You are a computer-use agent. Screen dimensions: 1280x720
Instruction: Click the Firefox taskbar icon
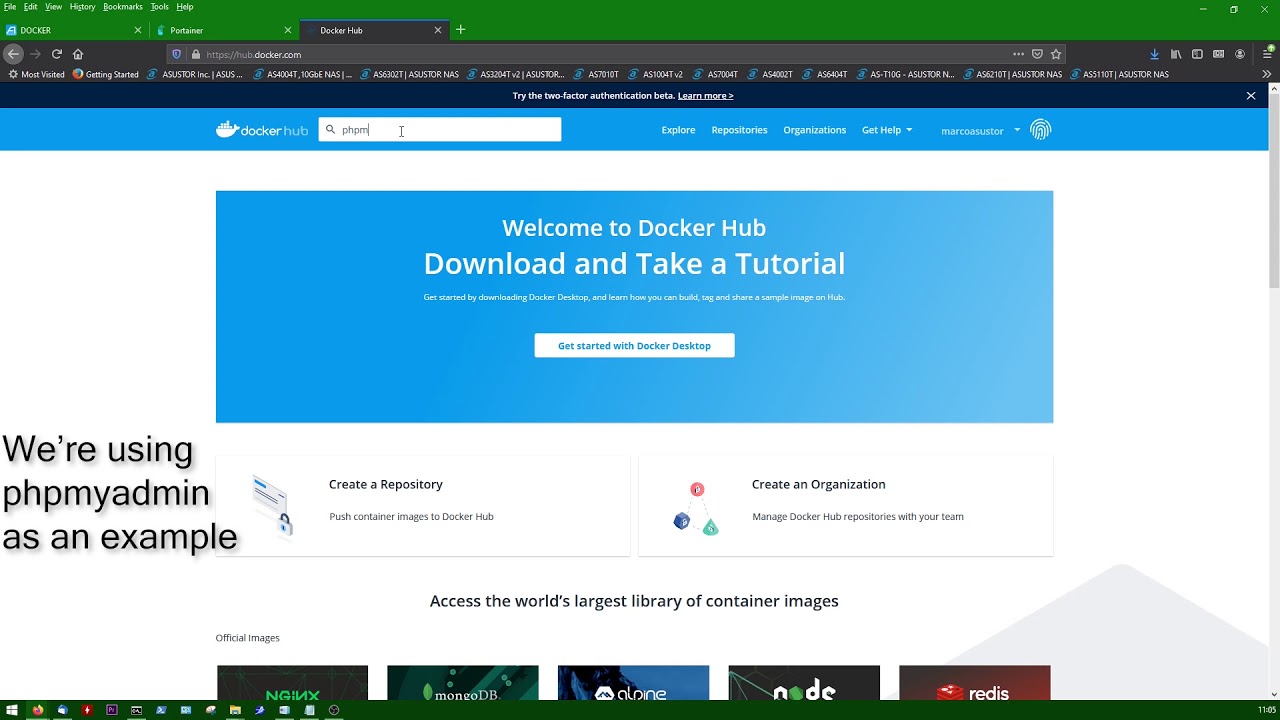tap(38, 710)
